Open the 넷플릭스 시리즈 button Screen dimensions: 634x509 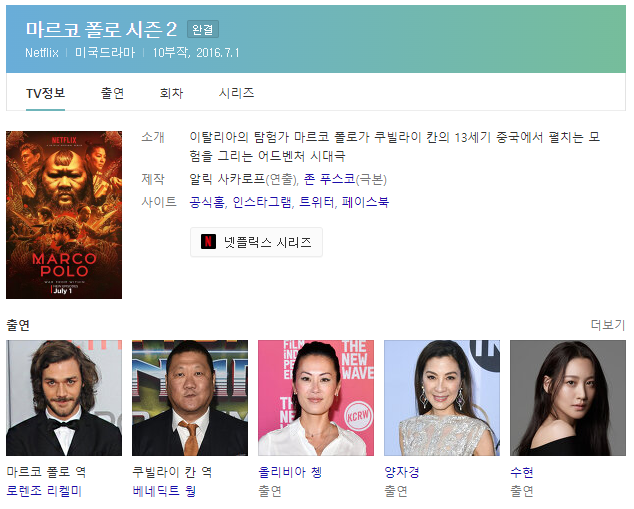pyautogui.click(x=256, y=242)
